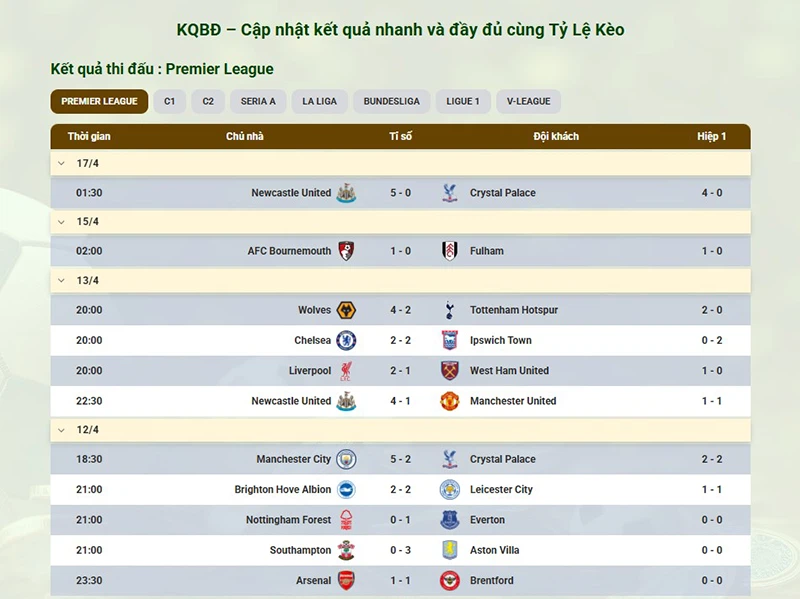The height and width of the screenshot is (599, 800).
Task: Collapse the 13/4 results section
Action: pyautogui.click(x=61, y=281)
